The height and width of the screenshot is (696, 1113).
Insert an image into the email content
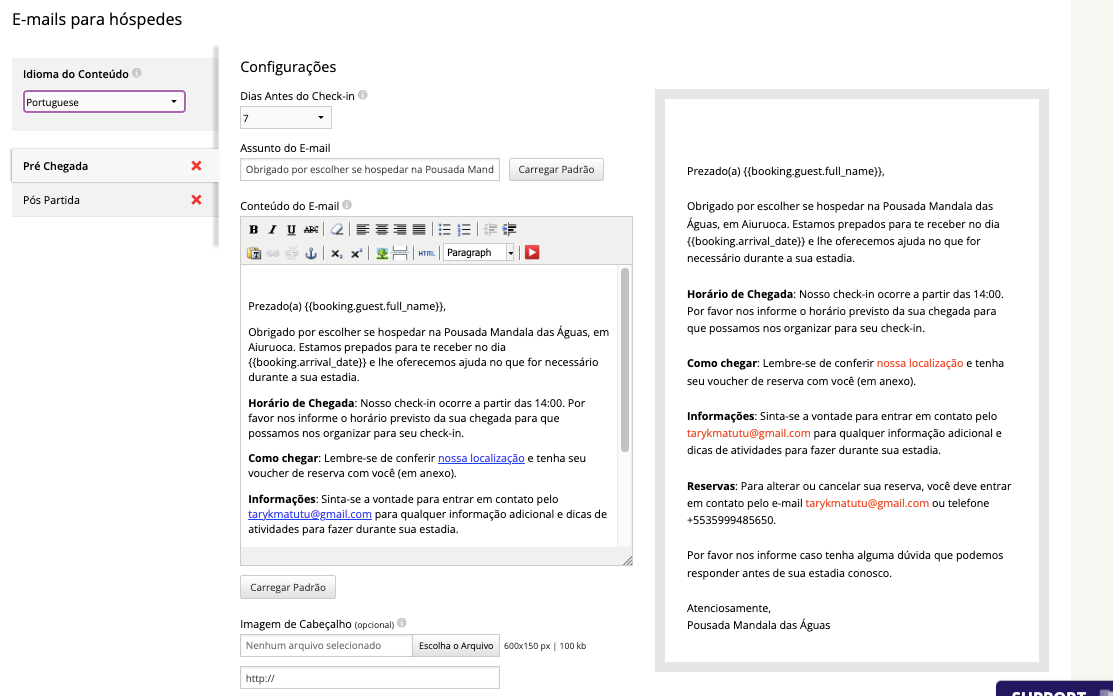point(382,253)
